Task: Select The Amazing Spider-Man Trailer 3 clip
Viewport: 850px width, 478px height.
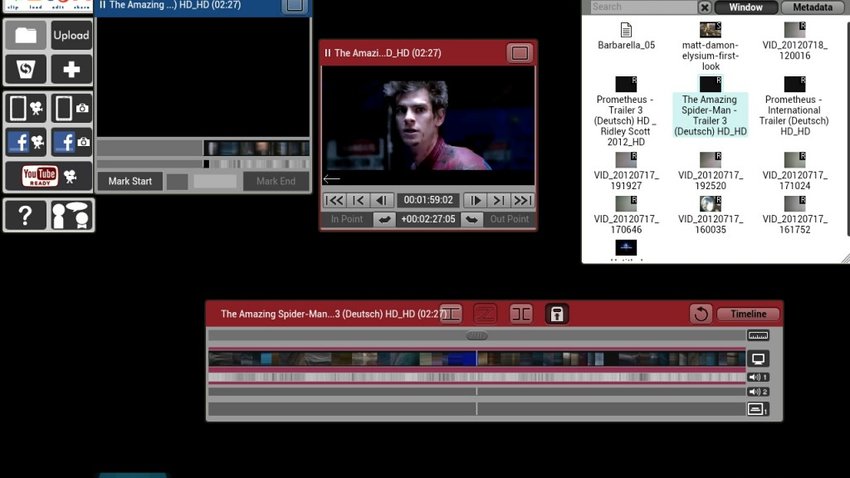Action: coord(710,107)
